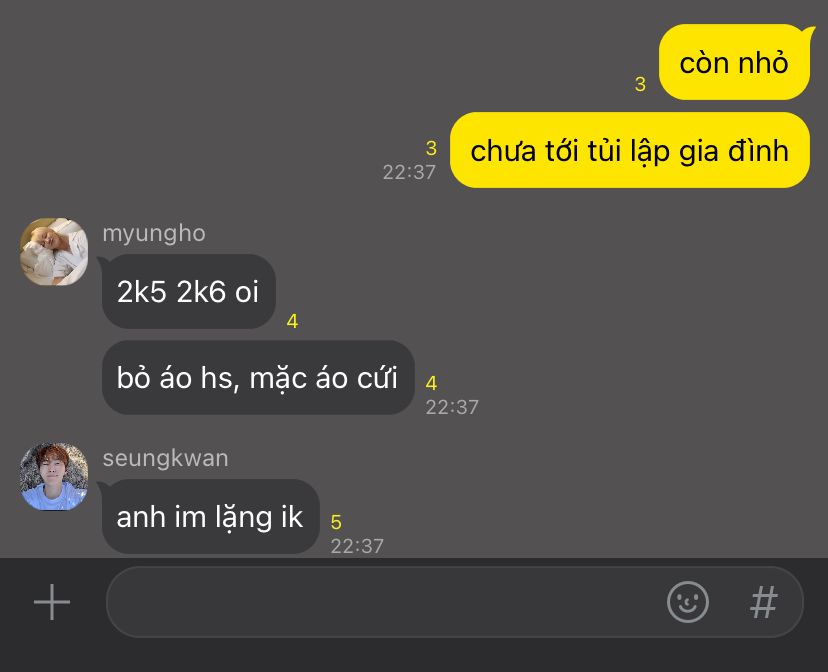The image size is (828, 672).
Task: Select the "bỏ áo hs, mặc áo cưới" message
Action: 258,377
